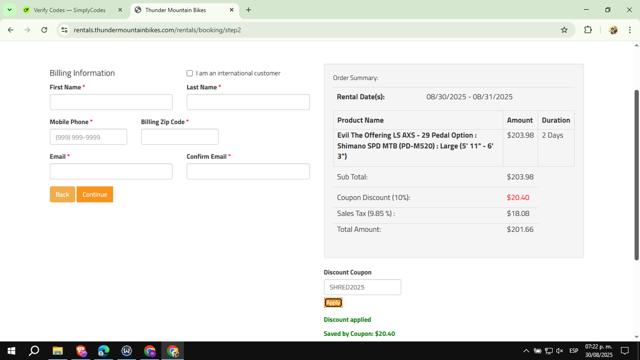Open File Explorer from the taskbar
The image size is (640, 360).
coord(58,351)
